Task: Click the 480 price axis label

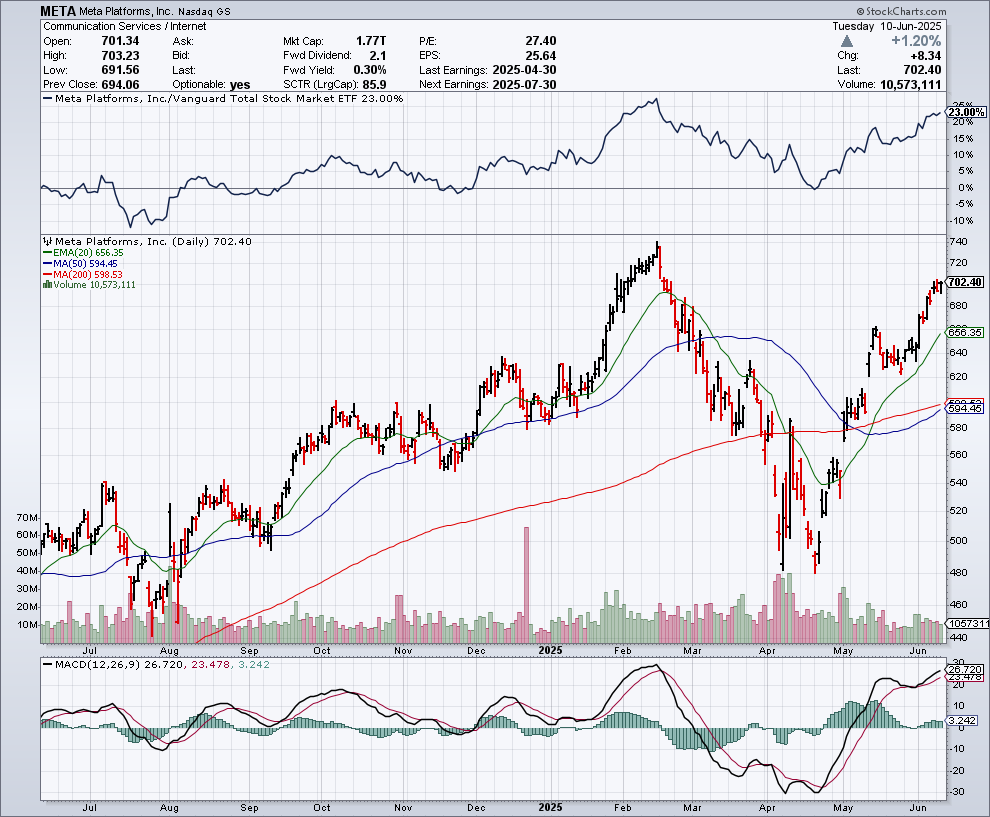Action: pyautogui.click(x=958, y=573)
